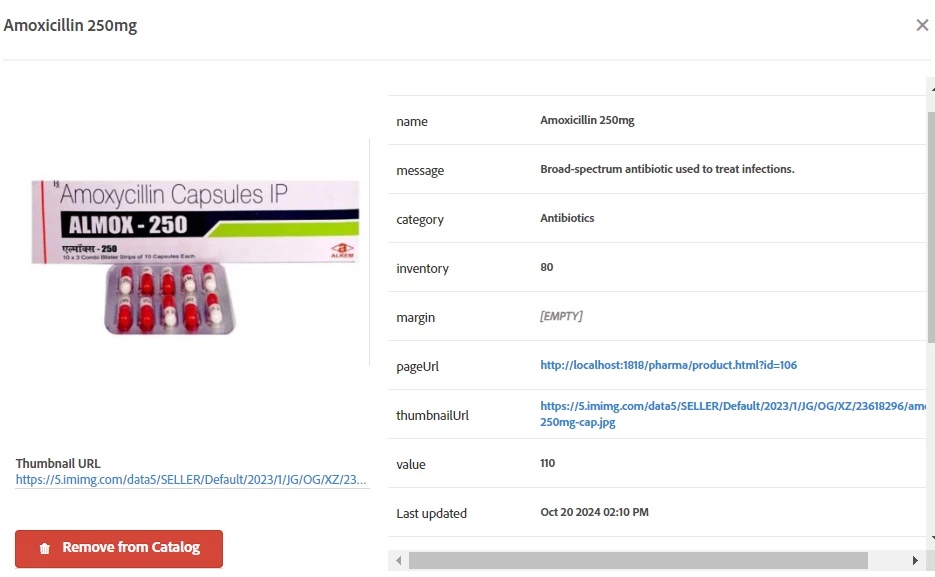Select the inventory value '80'
The width and height of the screenshot is (935, 577).
pos(547,267)
